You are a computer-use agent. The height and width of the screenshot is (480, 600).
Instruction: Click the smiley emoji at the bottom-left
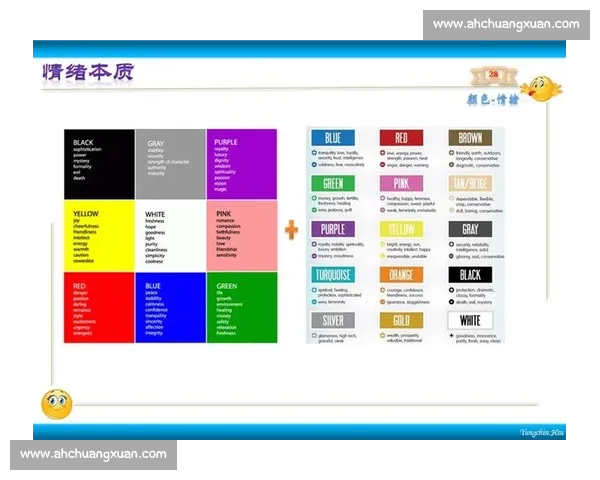click(x=56, y=403)
